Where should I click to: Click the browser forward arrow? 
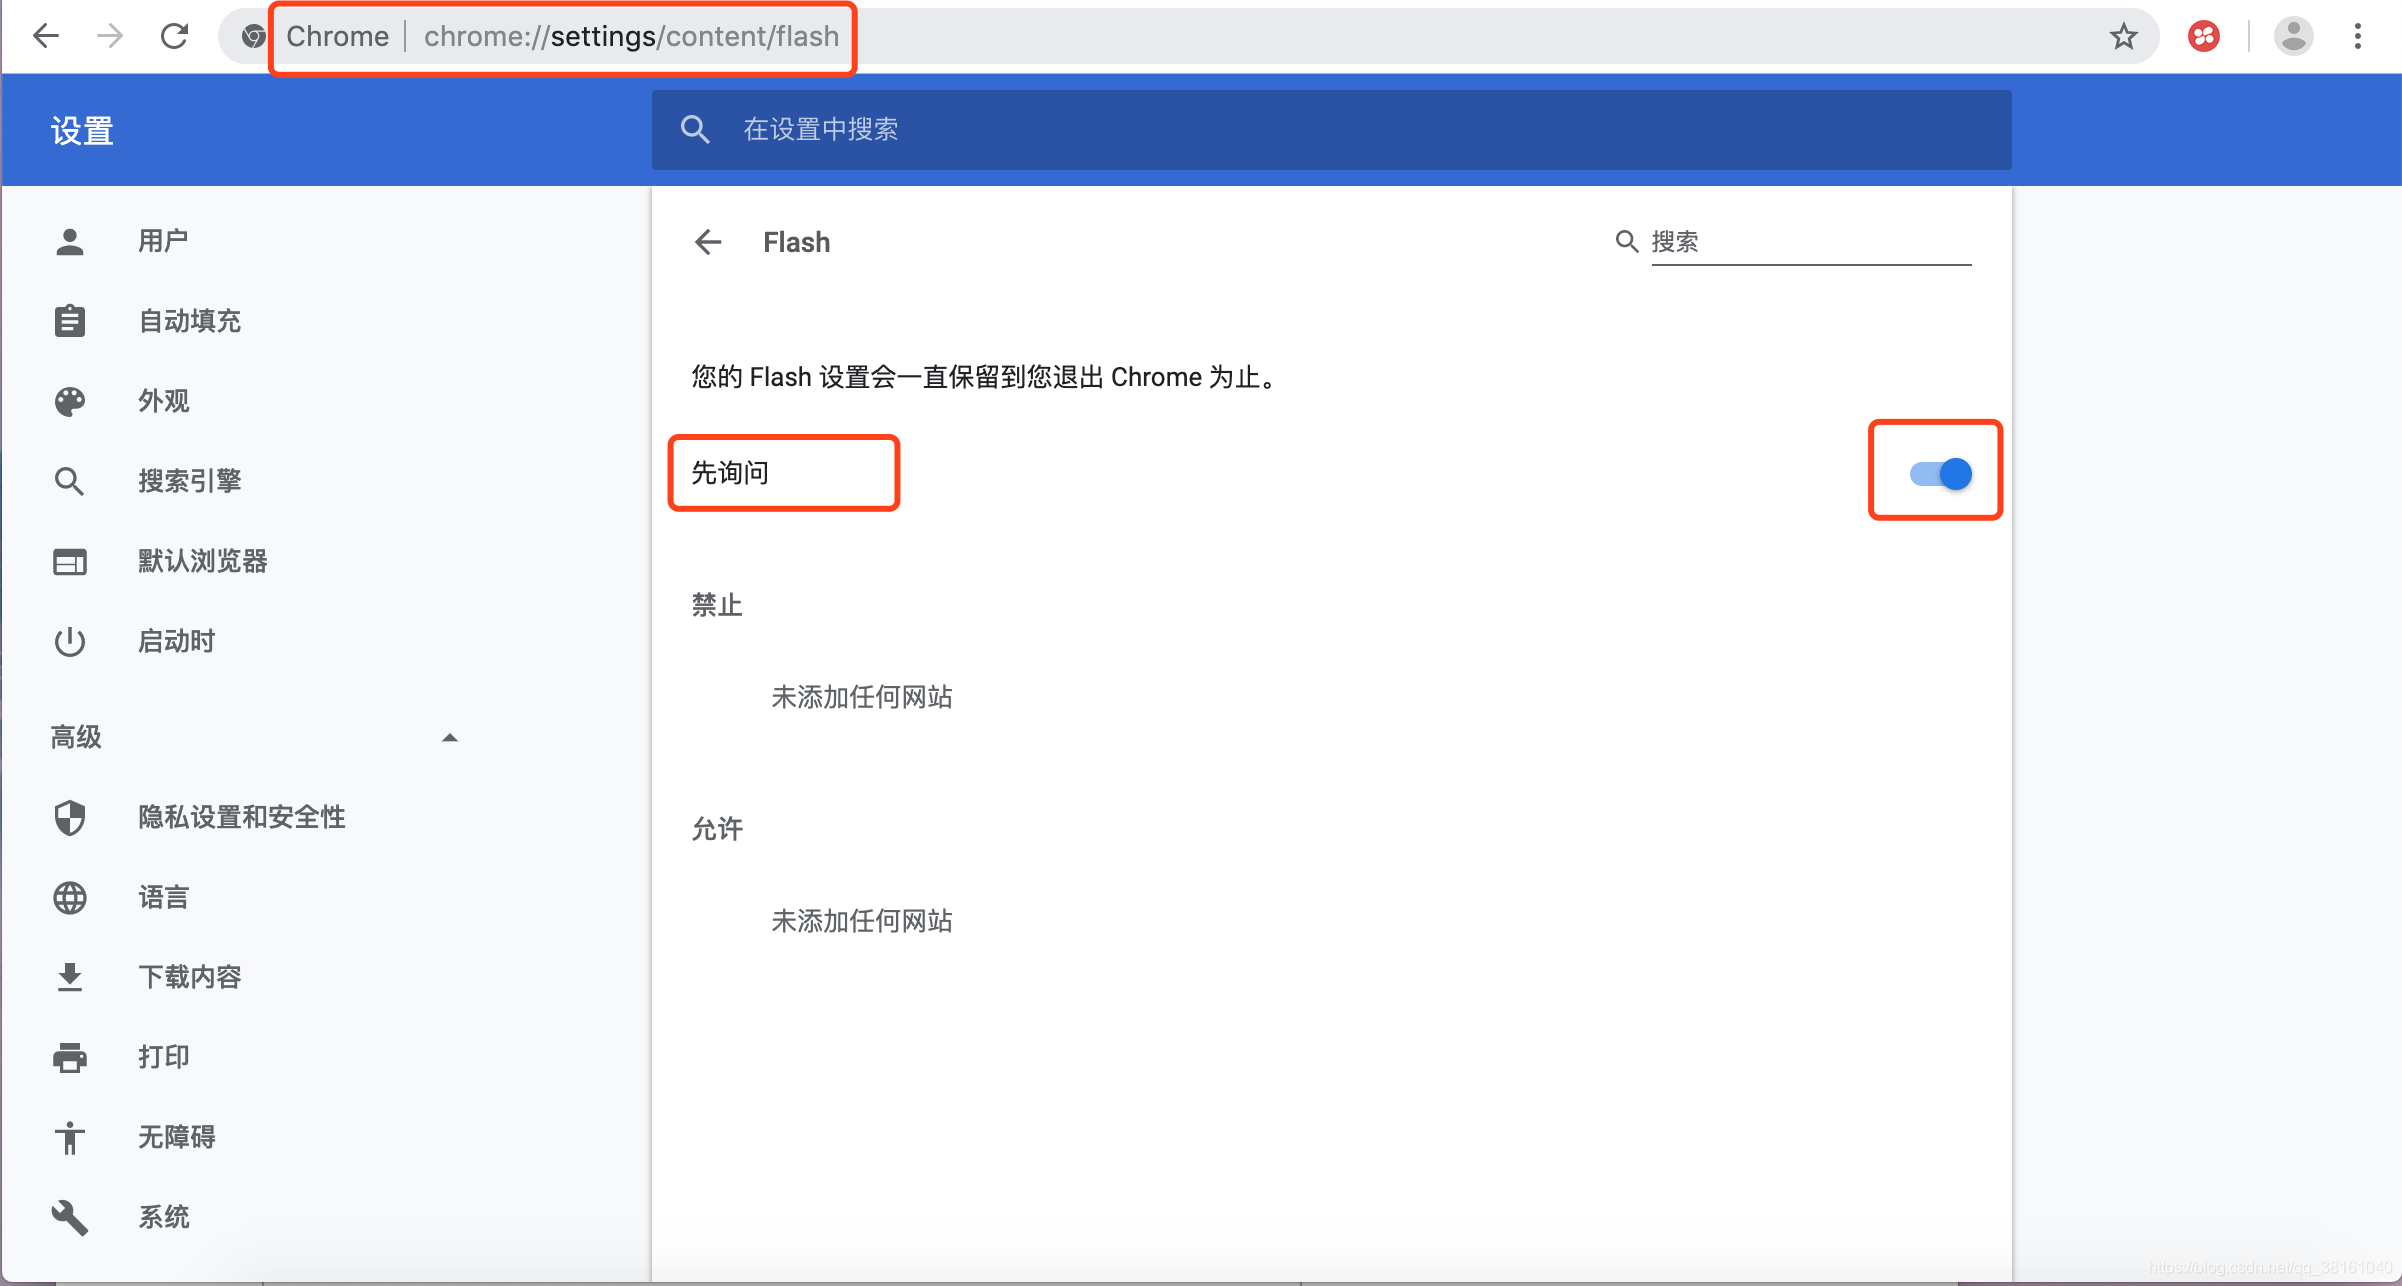pyautogui.click(x=110, y=36)
